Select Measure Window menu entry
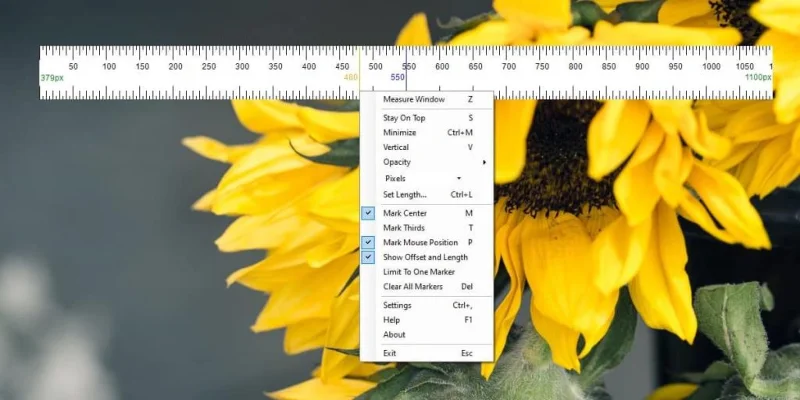Image resolution: width=800 pixels, height=400 pixels. point(427,99)
